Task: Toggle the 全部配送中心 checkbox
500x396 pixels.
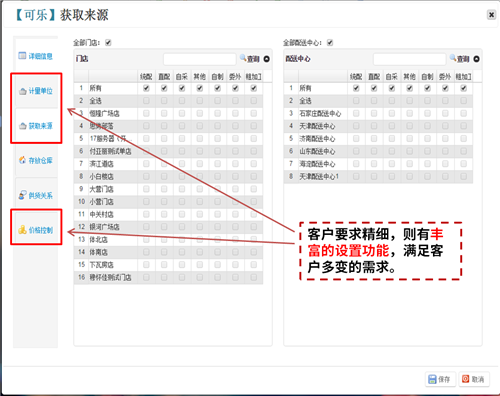Action: click(330, 43)
